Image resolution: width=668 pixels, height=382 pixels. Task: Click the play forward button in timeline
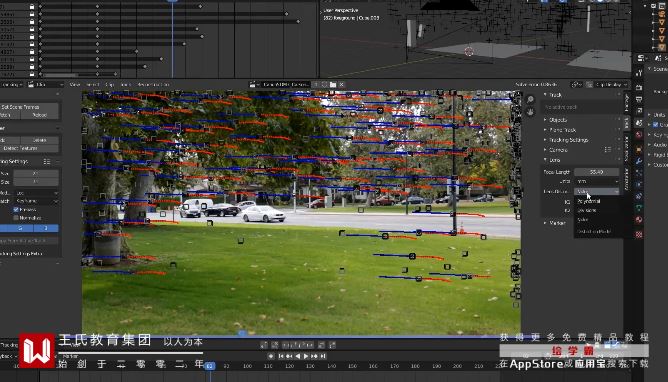(x=306, y=356)
